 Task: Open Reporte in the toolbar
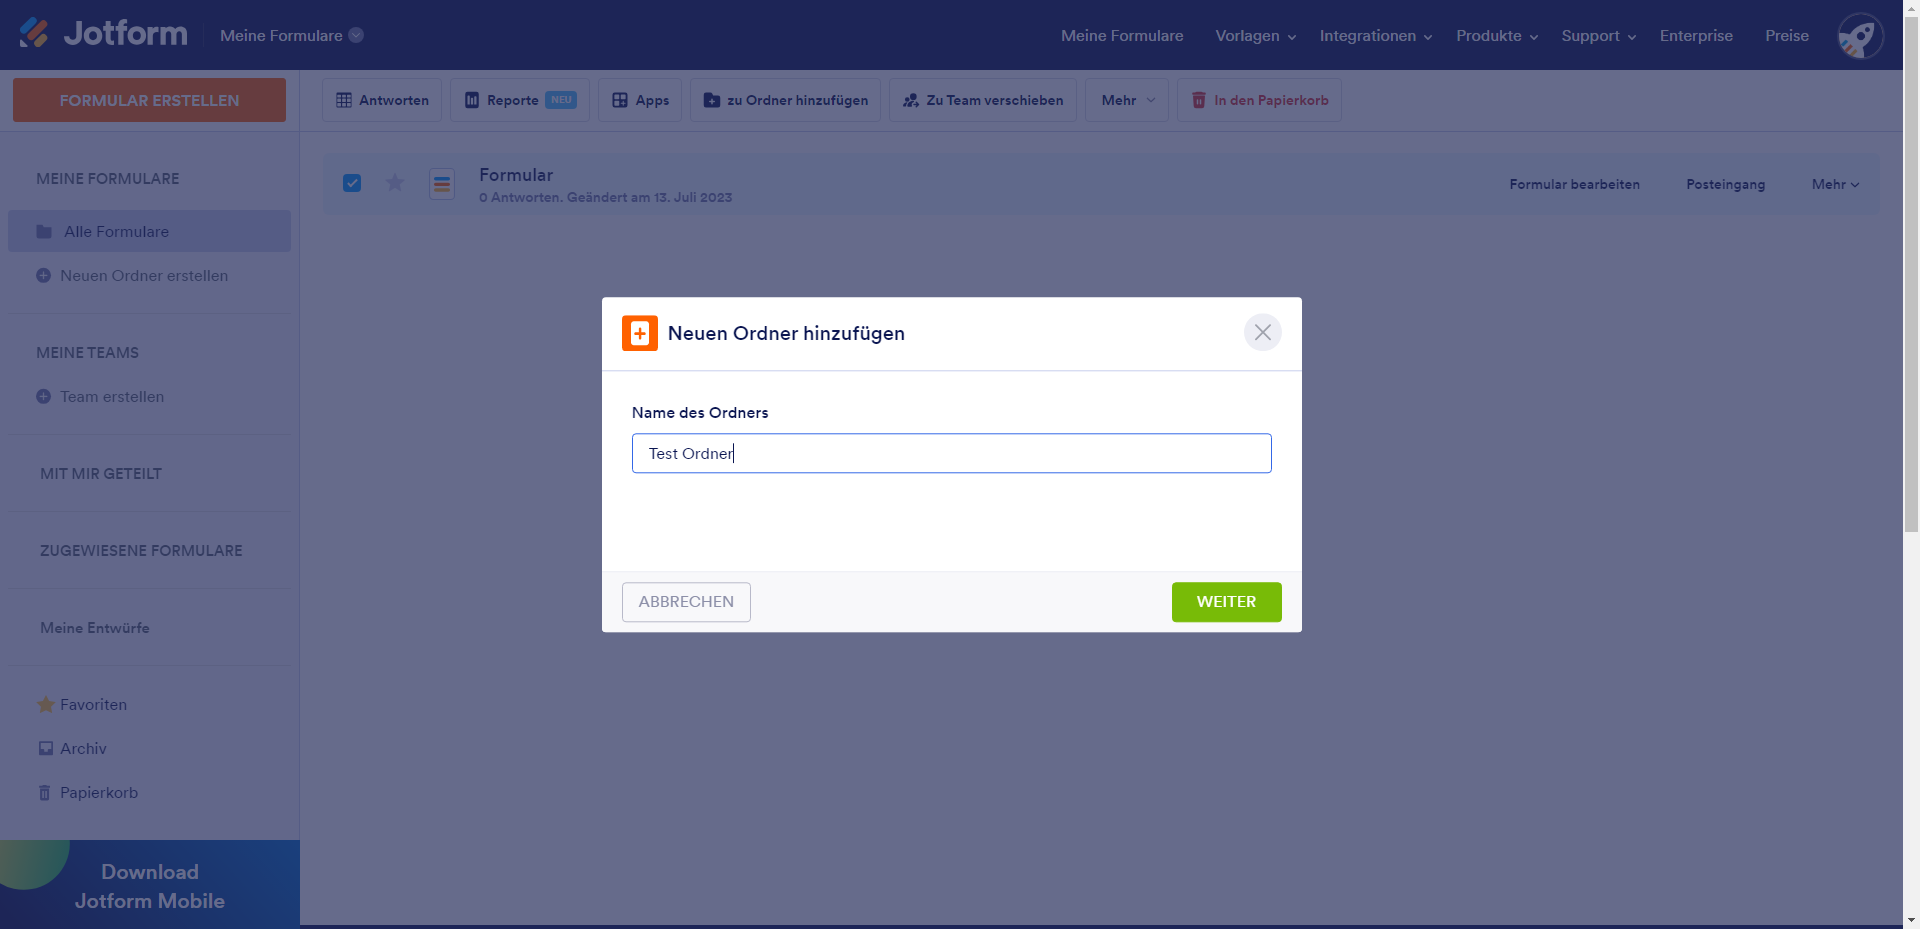(520, 100)
